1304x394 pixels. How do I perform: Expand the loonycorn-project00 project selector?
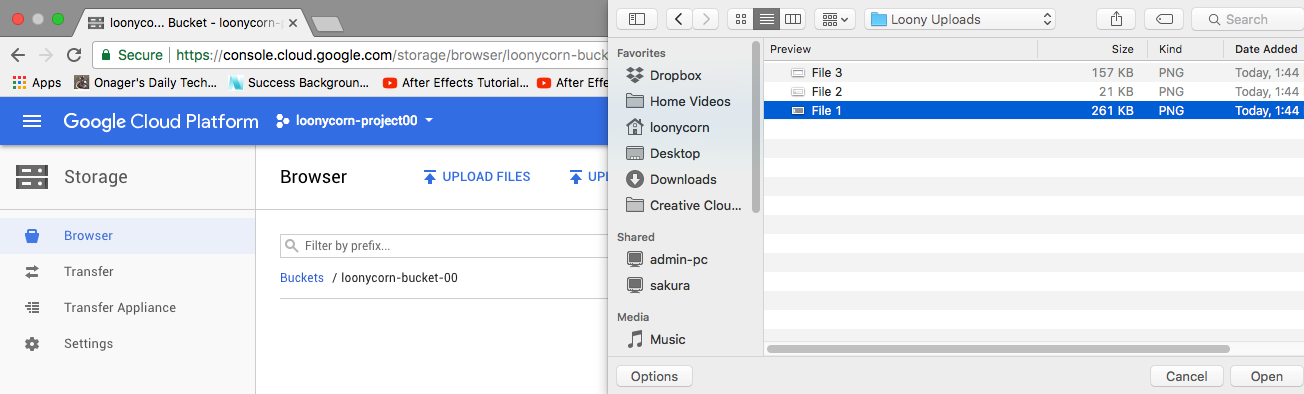355,121
